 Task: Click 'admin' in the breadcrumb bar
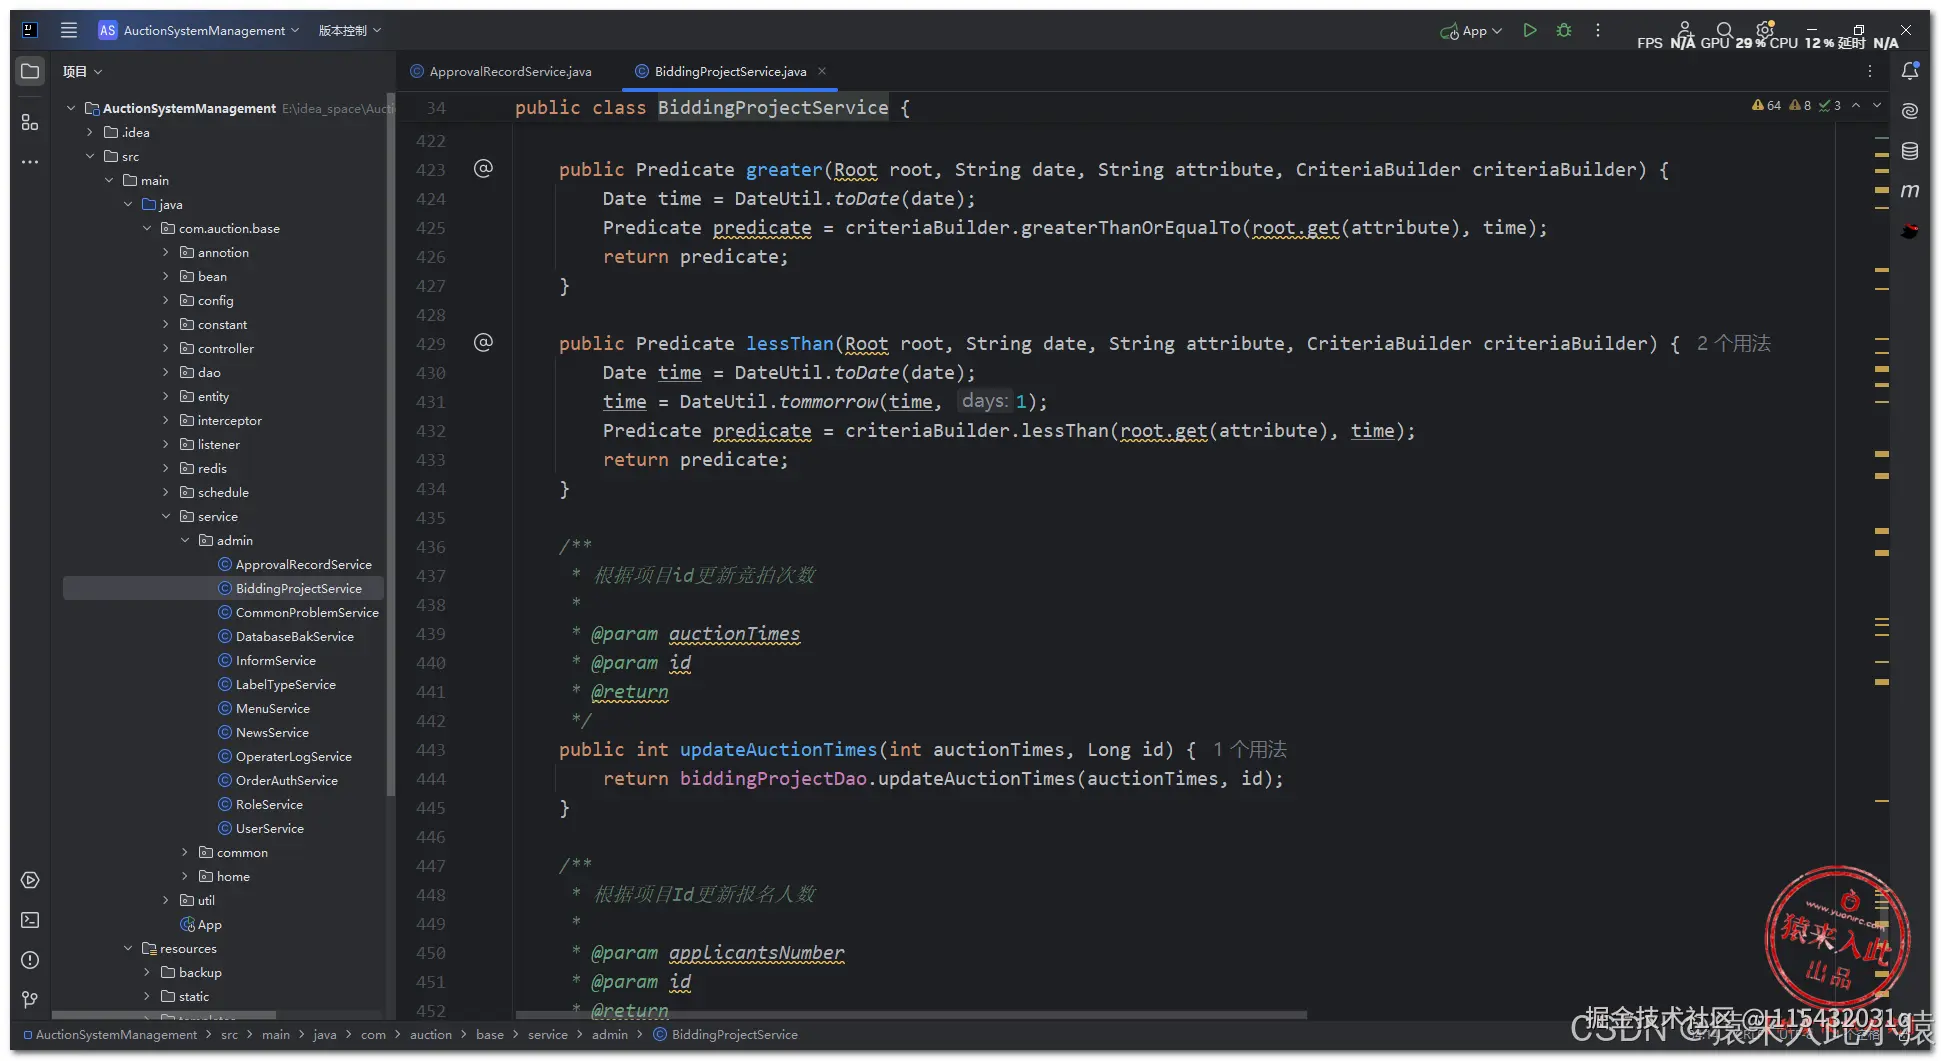tap(609, 1034)
